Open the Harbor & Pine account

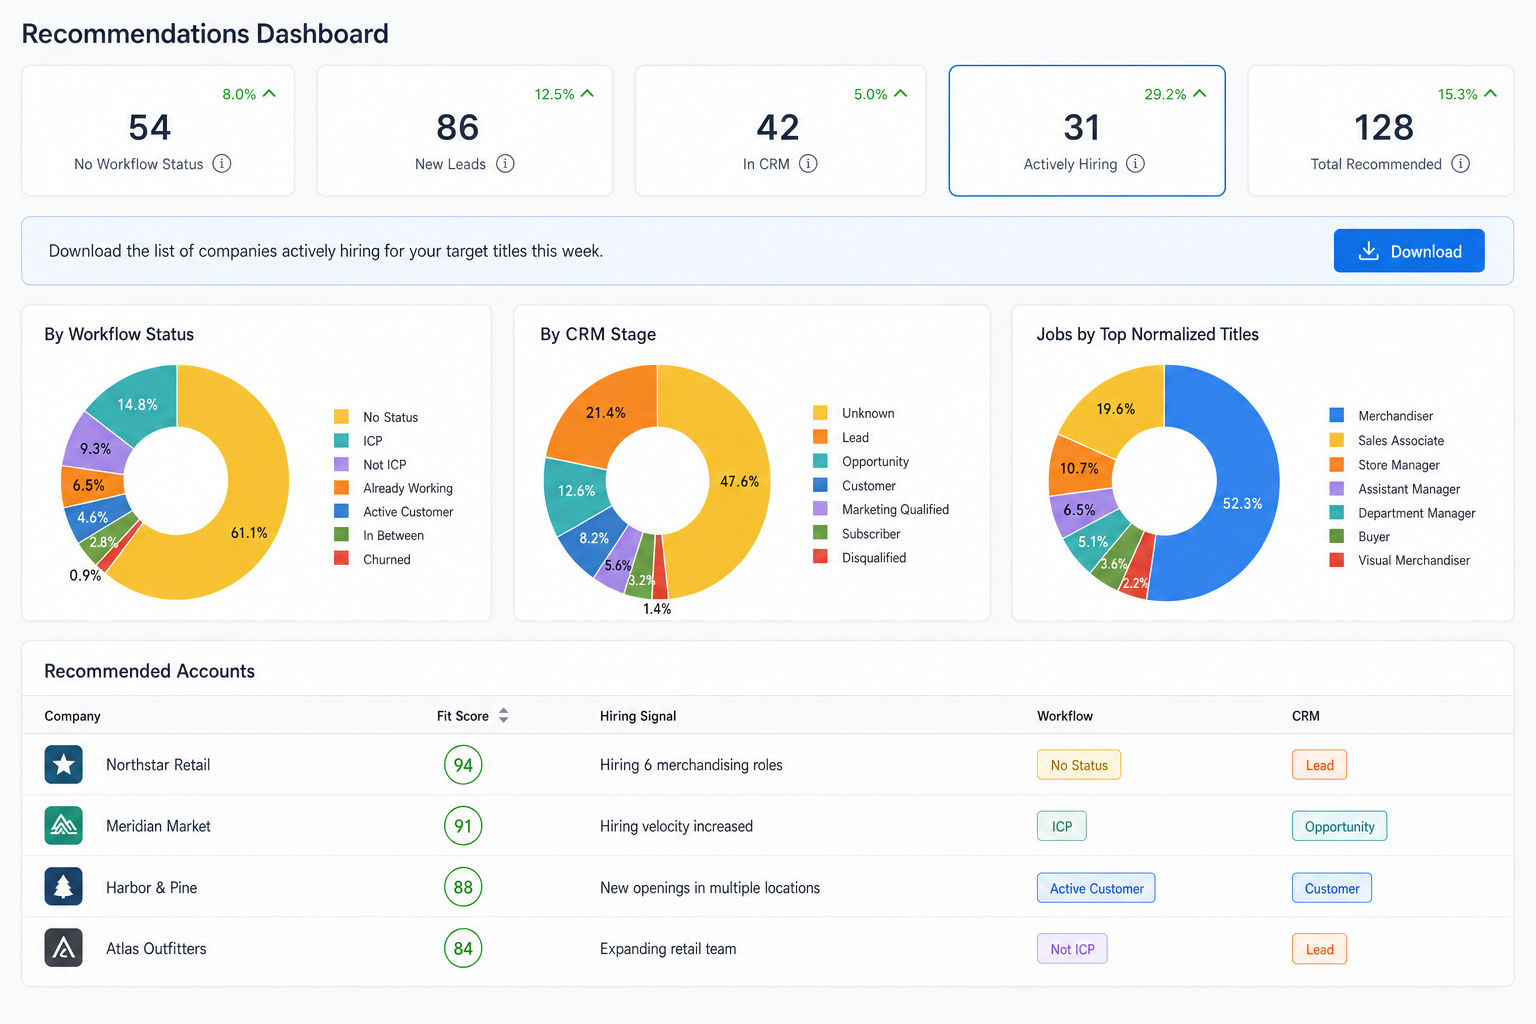[152, 887]
